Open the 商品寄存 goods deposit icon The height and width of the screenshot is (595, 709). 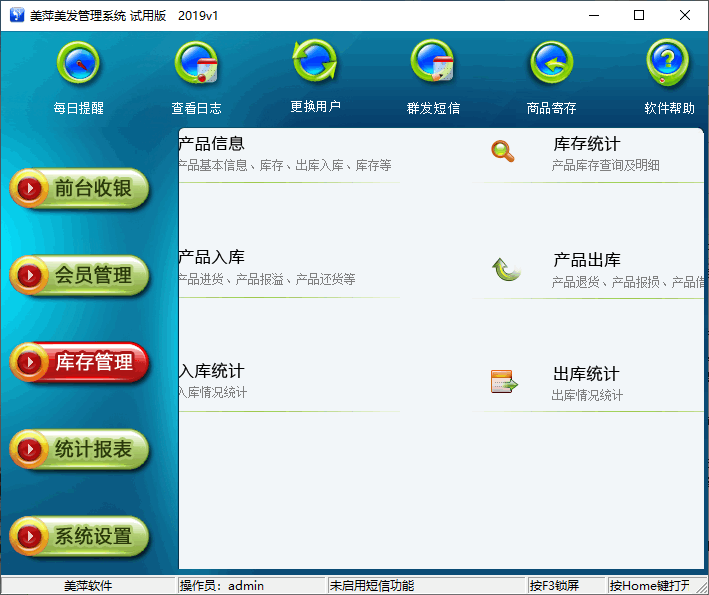point(551,63)
